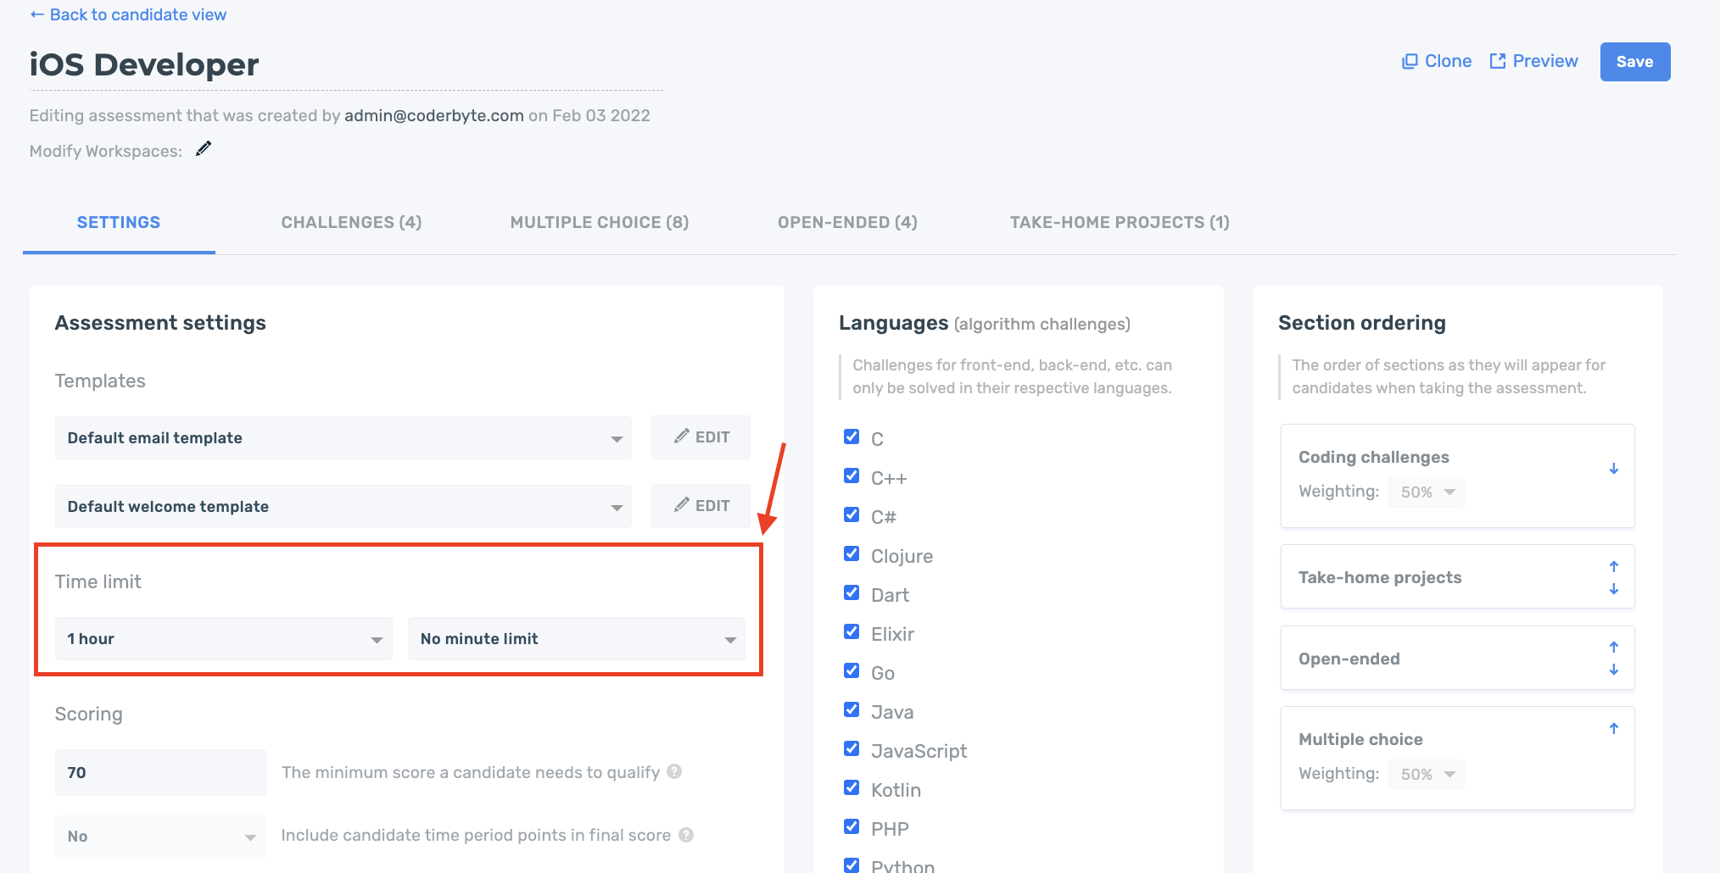Move Take-home projects section up

click(x=1613, y=566)
